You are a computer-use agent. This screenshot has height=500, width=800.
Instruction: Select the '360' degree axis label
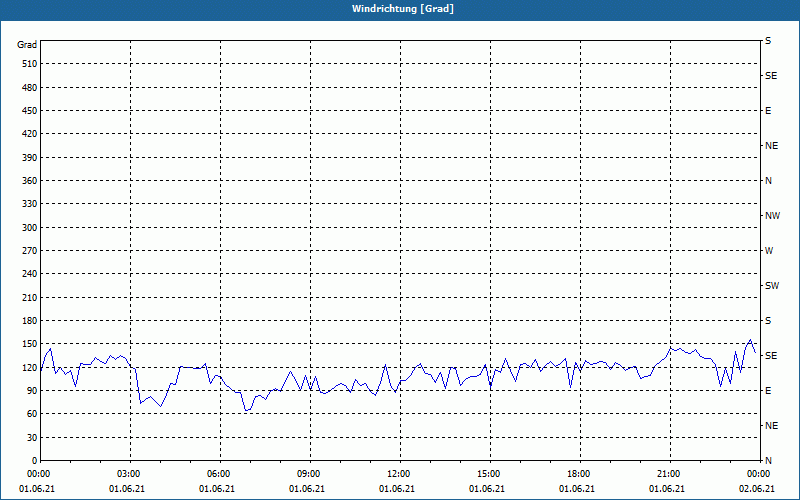[30, 181]
